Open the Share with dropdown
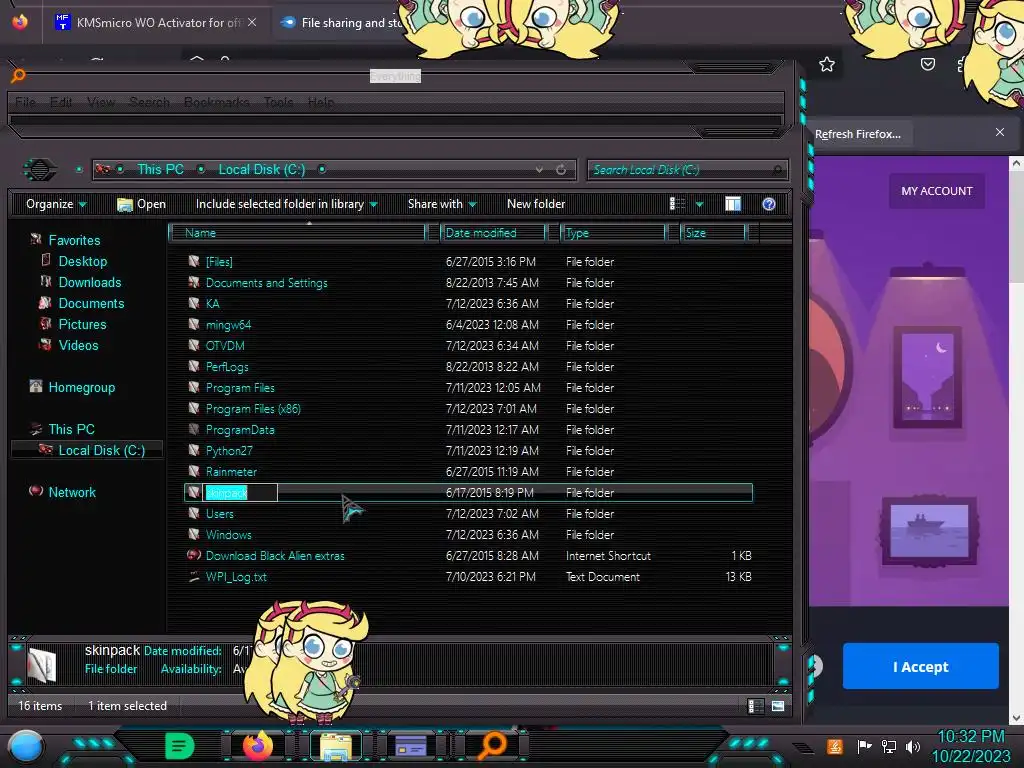1024x768 pixels. coord(442,204)
